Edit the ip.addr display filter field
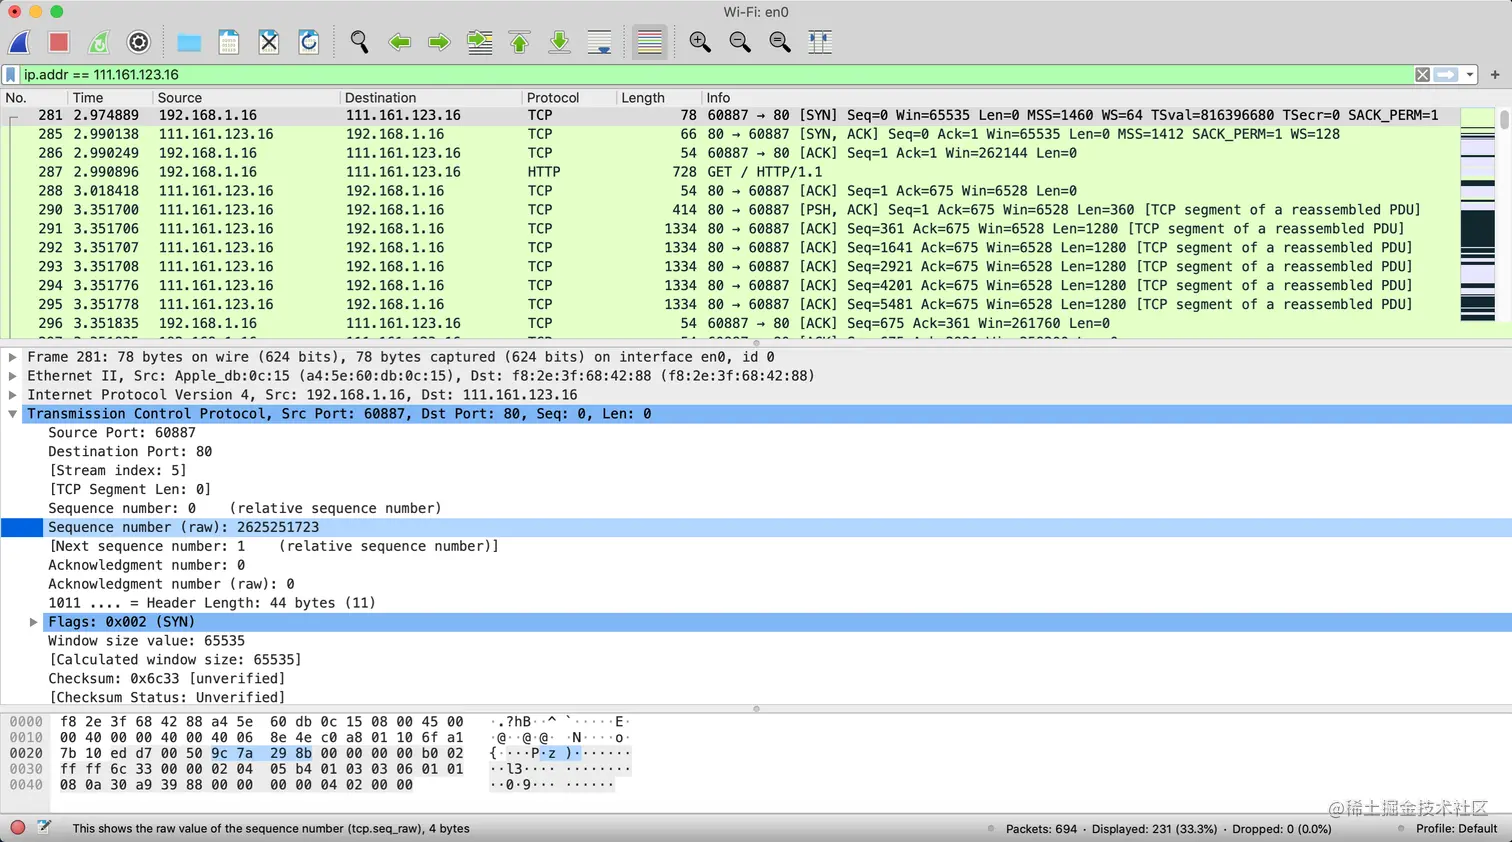The width and height of the screenshot is (1512, 842). pos(715,75)
